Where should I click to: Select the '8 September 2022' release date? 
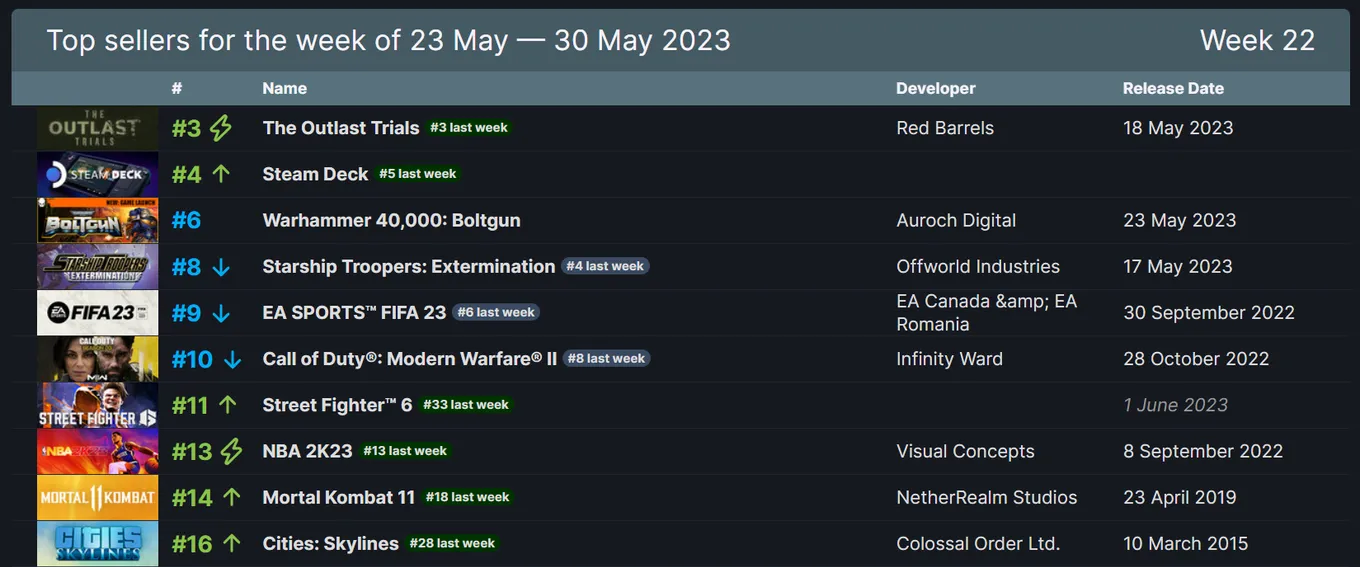click(1203, 451)
